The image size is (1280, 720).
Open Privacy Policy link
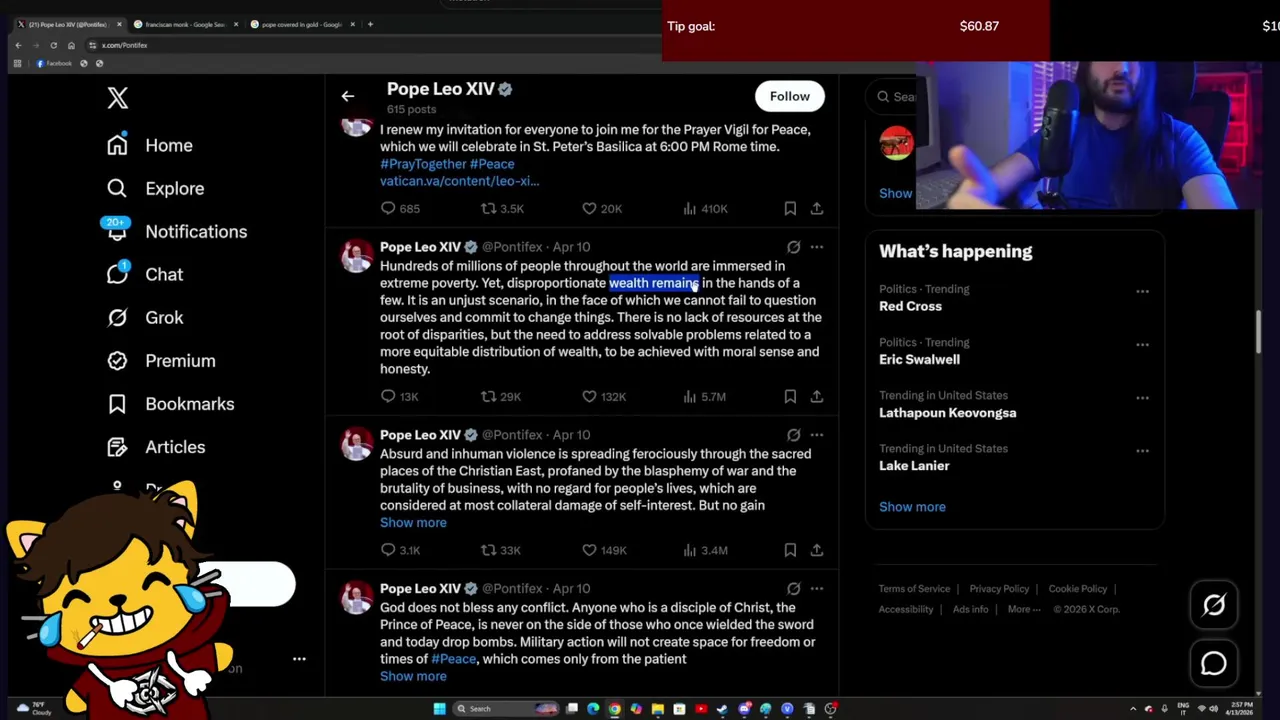point(999,589)
